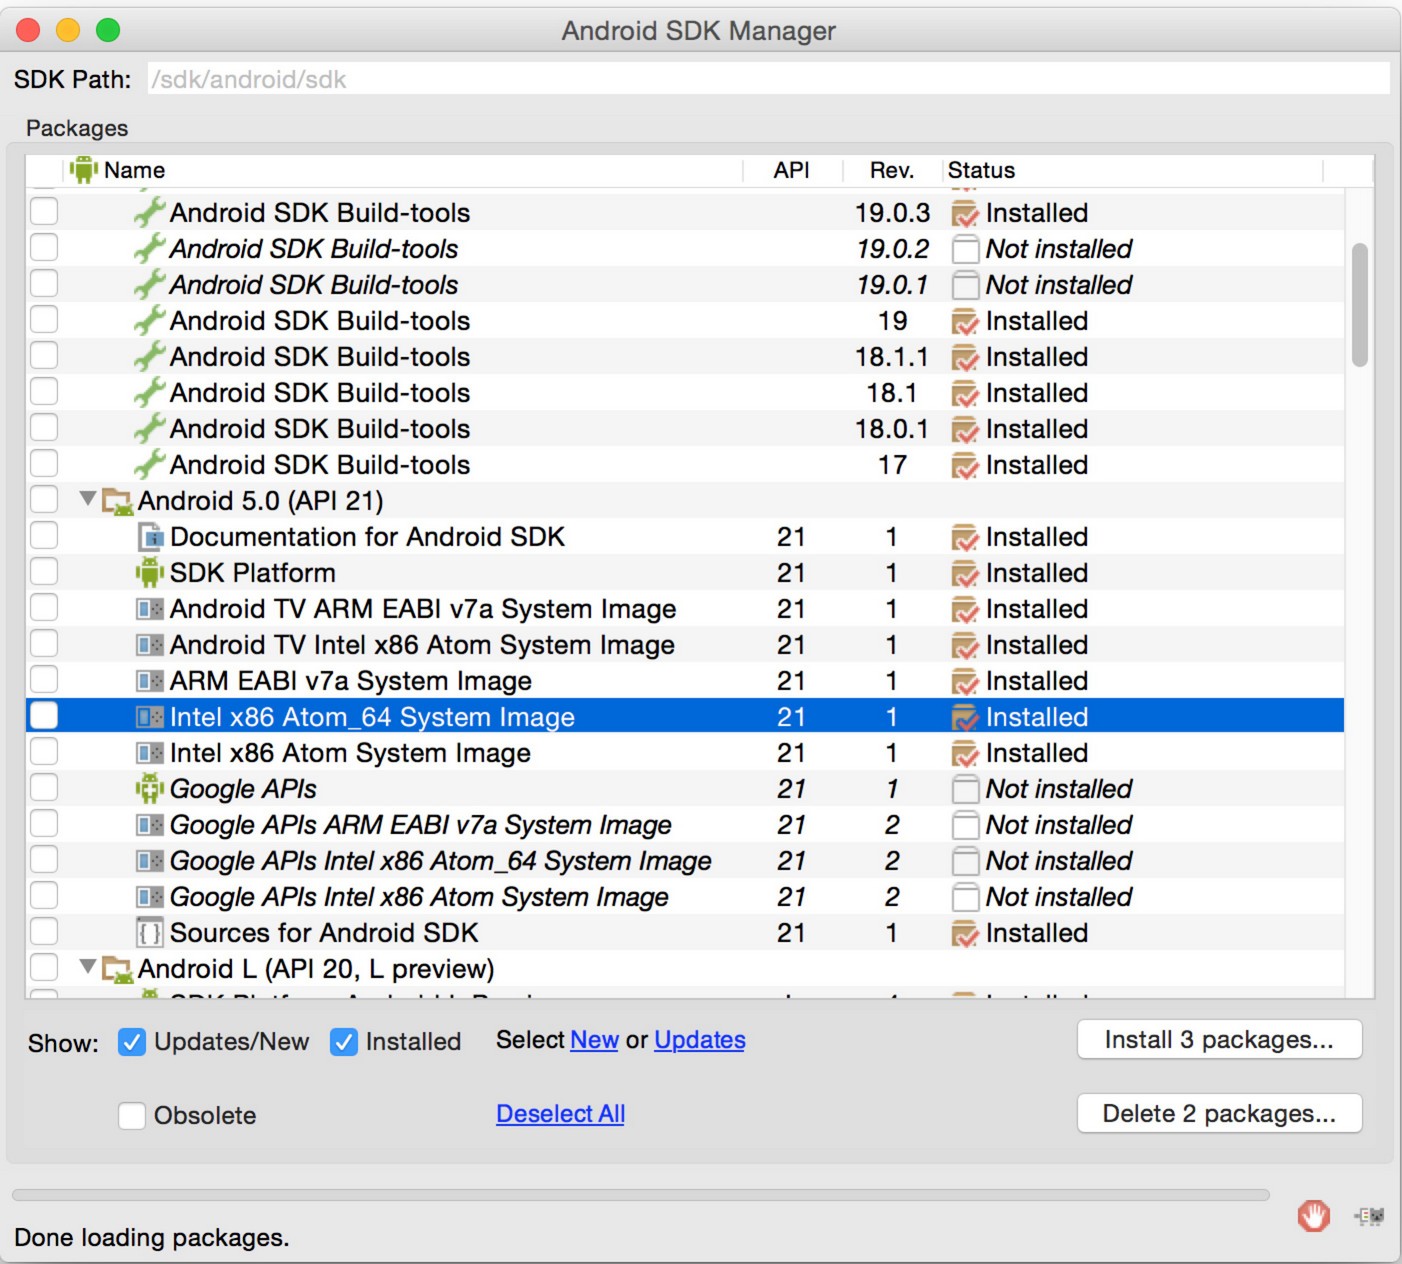
Task: Toggle the Updates/New show checkbox
Action: (132, 1042)
